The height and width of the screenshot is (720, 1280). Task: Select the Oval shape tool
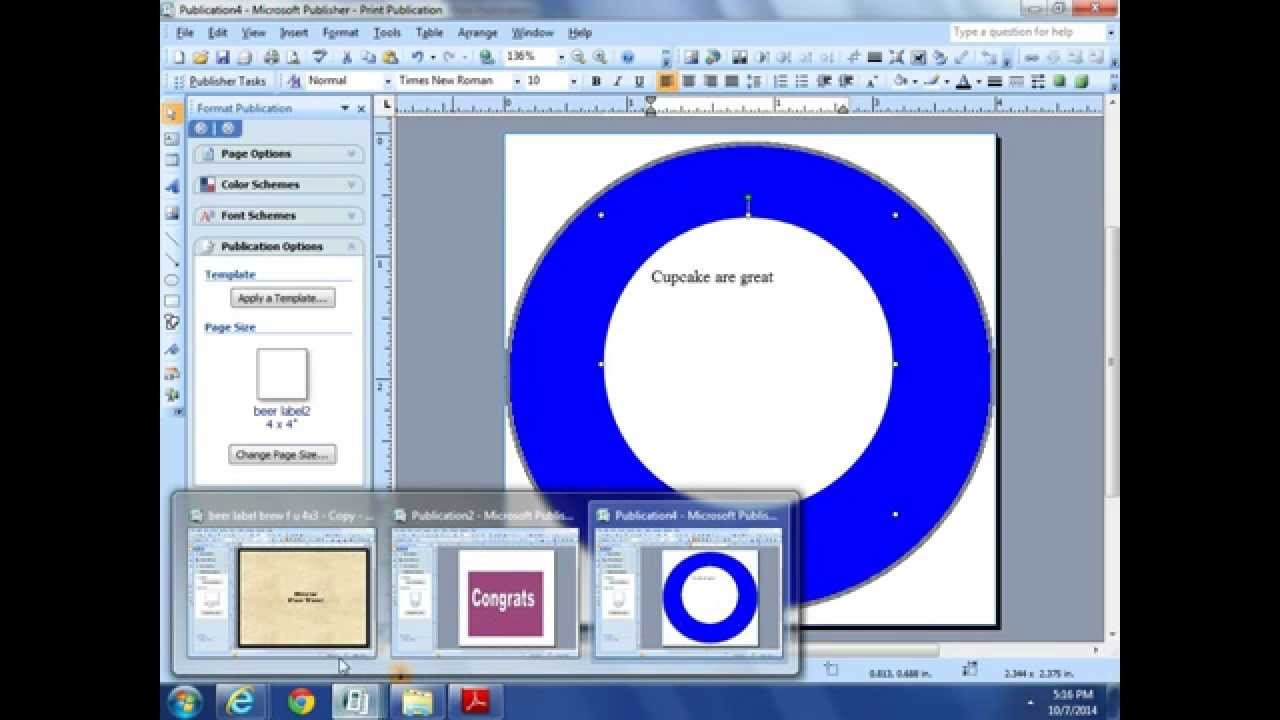click(172, 280)
